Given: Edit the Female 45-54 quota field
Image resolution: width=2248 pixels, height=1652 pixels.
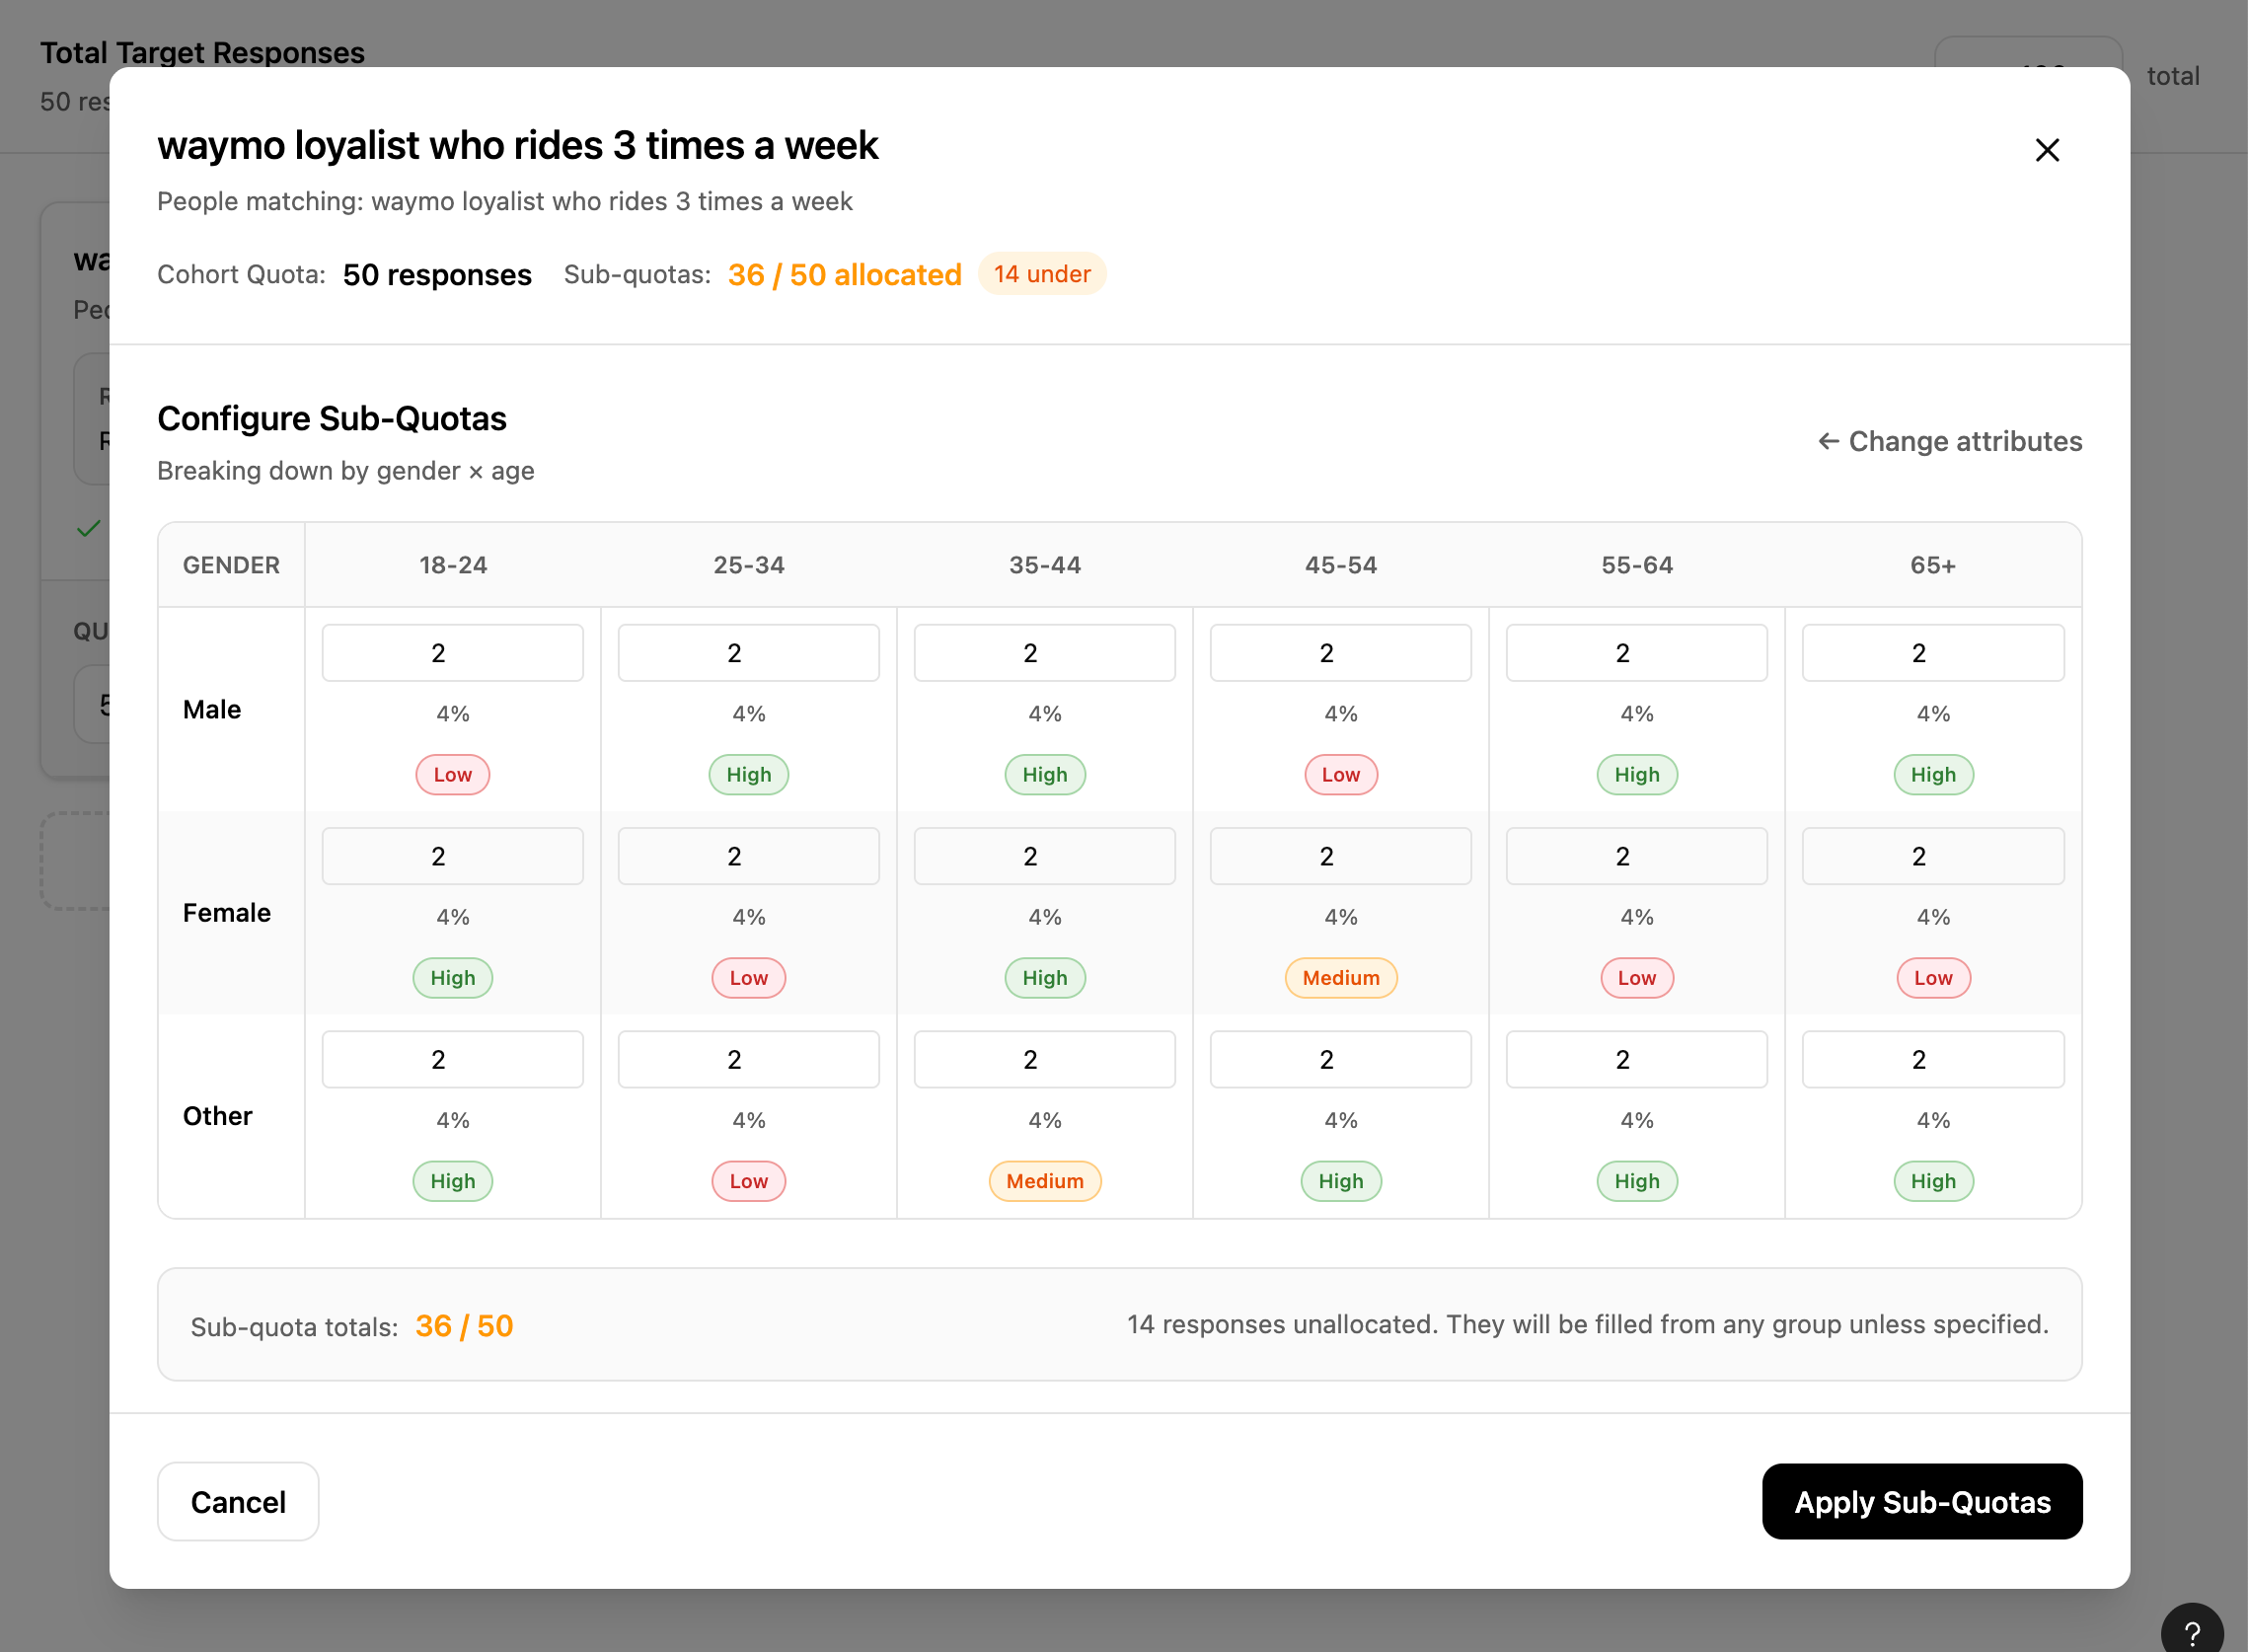Looking at the screenshot, I should pos(1340,856).
